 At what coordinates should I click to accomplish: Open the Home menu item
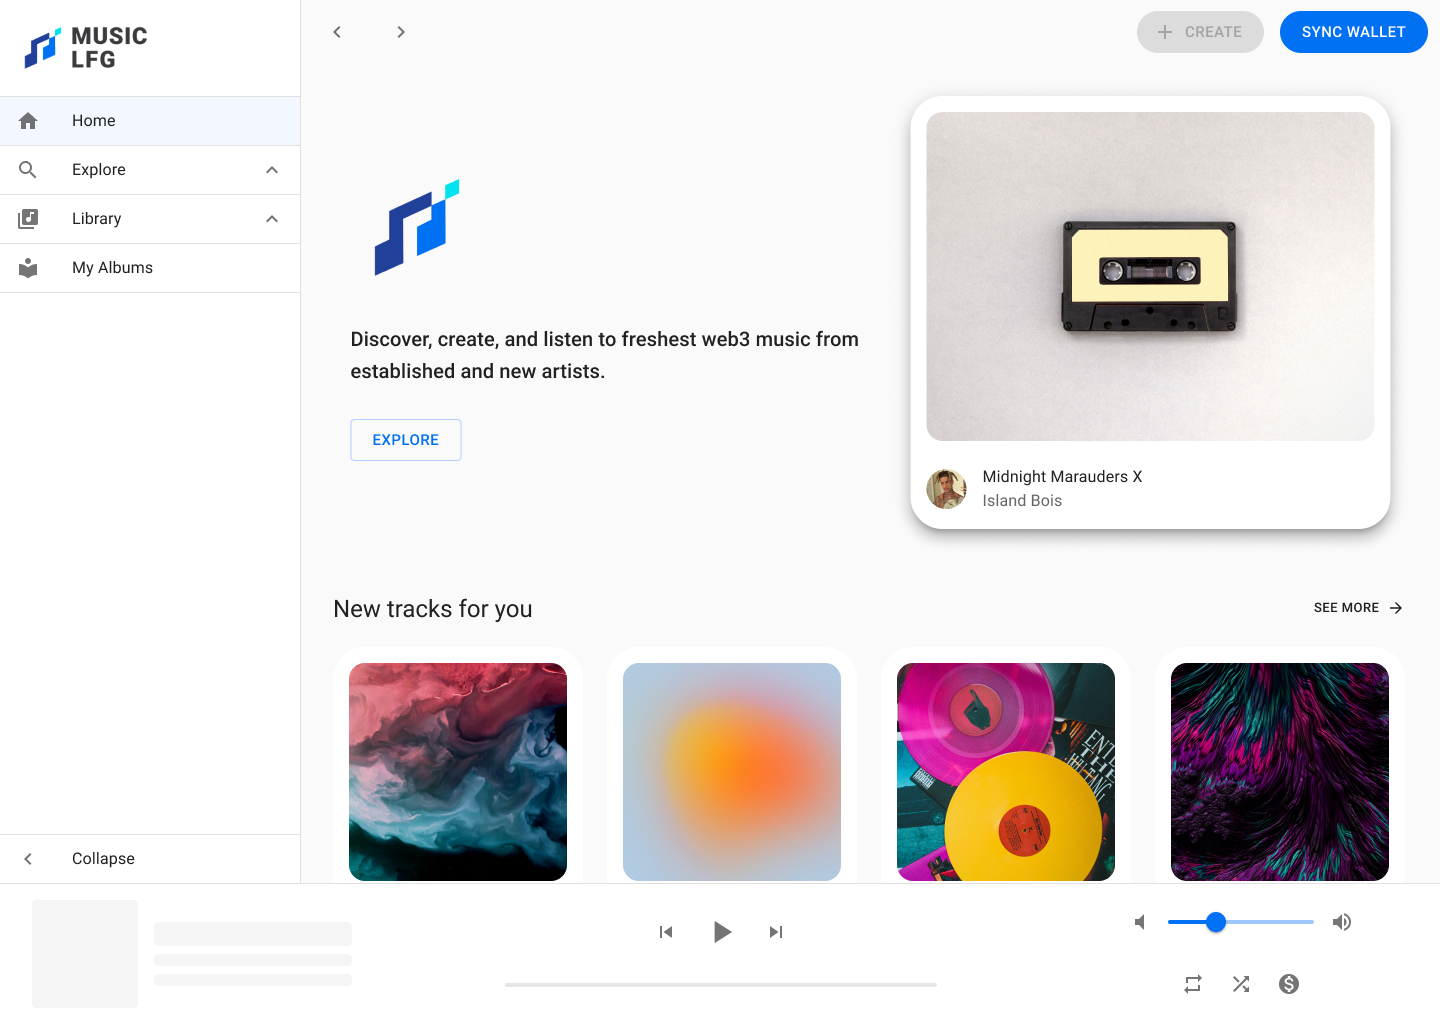150,121
